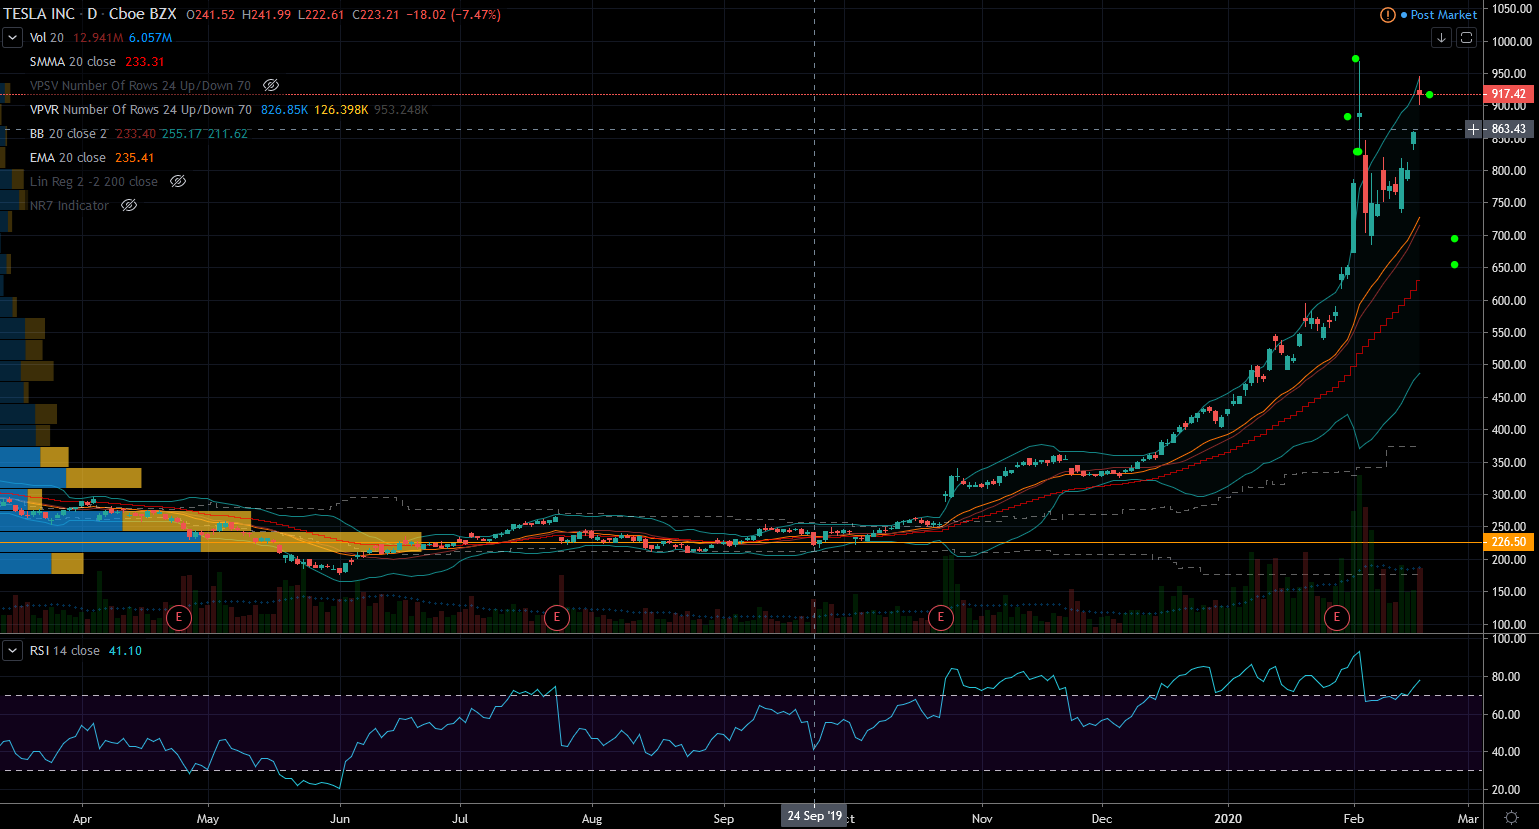The image size is (1539, 829).
Task: Click the 2020 label on time axis
Action: [1228, 819]
